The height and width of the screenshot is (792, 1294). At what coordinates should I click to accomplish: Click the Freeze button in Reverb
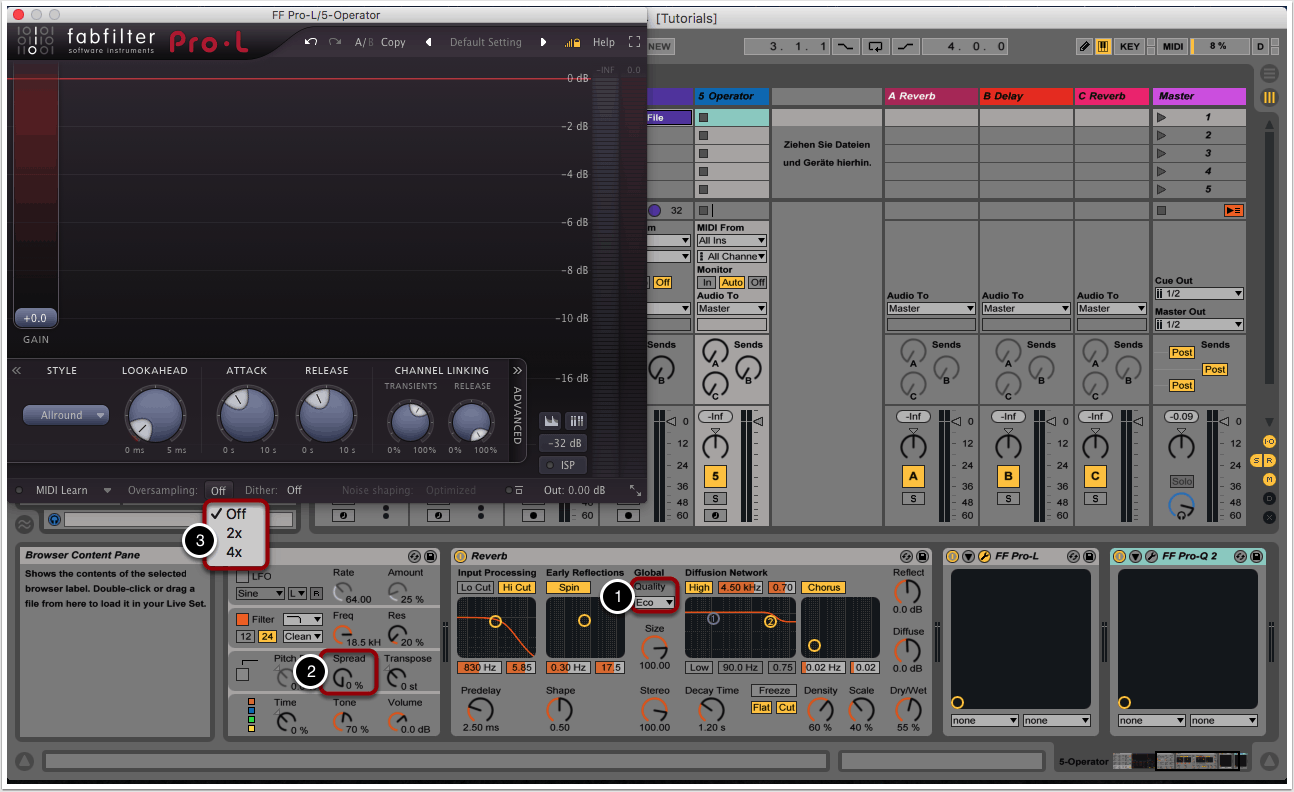[774, 690]
